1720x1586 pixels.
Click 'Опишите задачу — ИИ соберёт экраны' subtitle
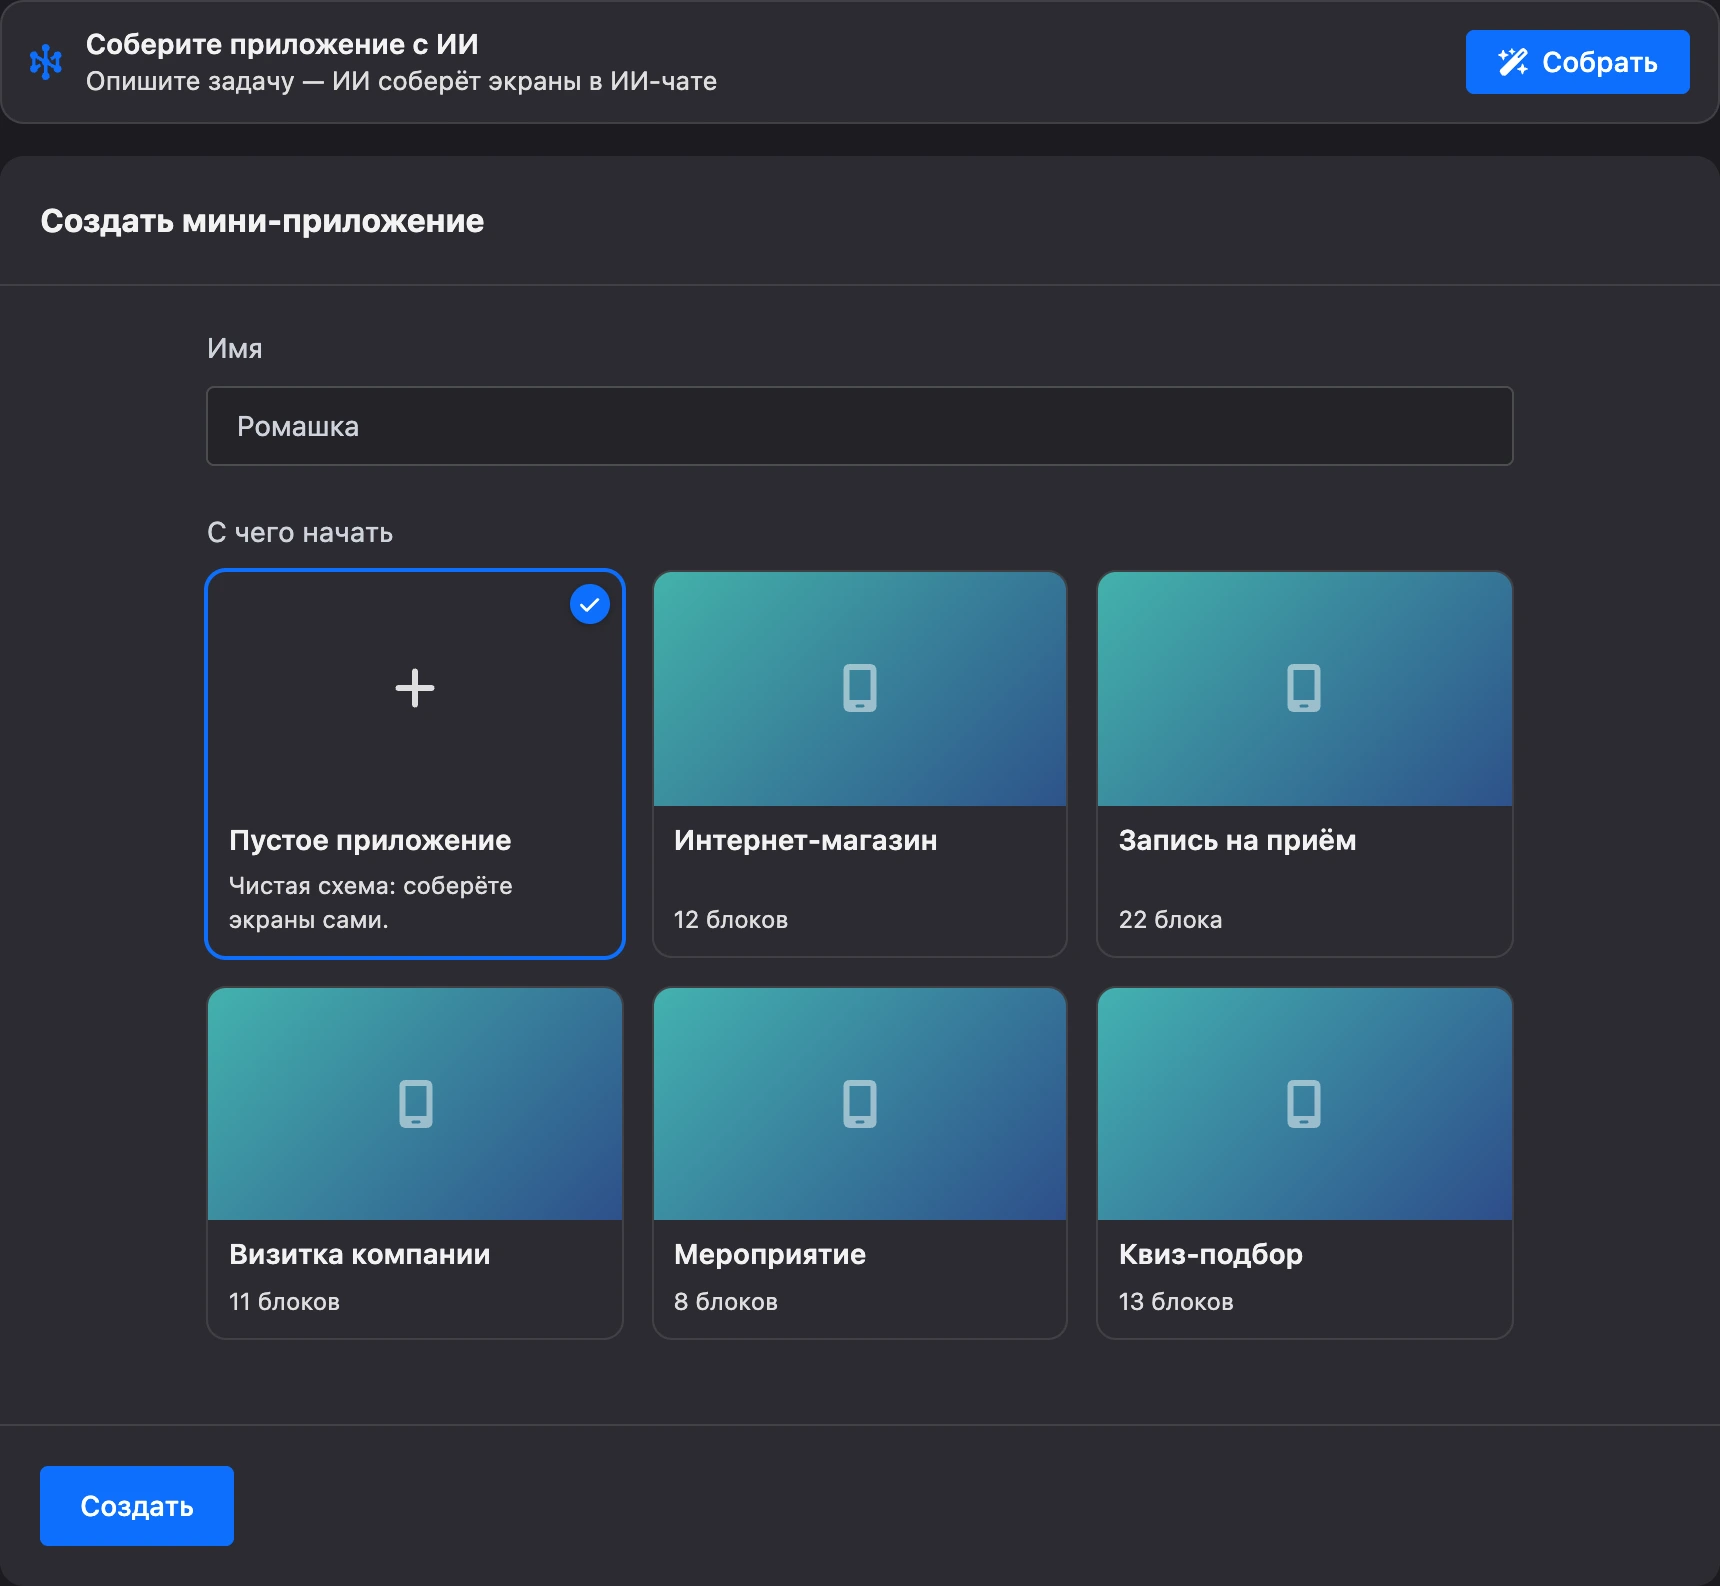401,81
